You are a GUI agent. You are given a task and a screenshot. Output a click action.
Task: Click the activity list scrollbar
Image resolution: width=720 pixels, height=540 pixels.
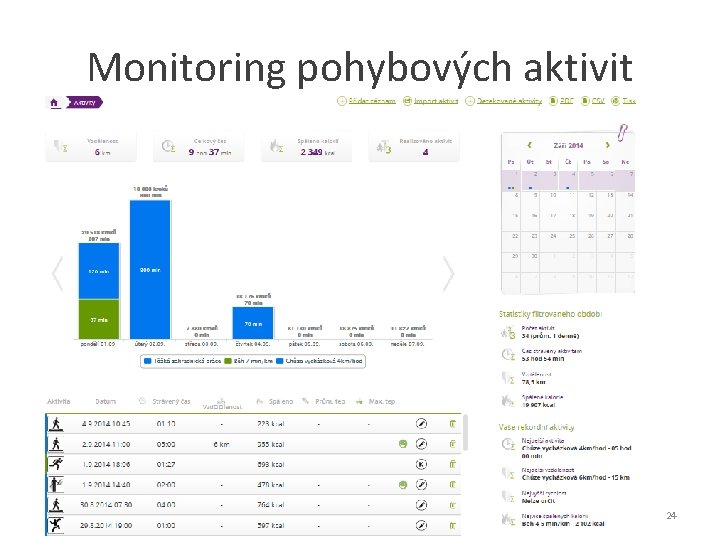(x=465, y=433)
